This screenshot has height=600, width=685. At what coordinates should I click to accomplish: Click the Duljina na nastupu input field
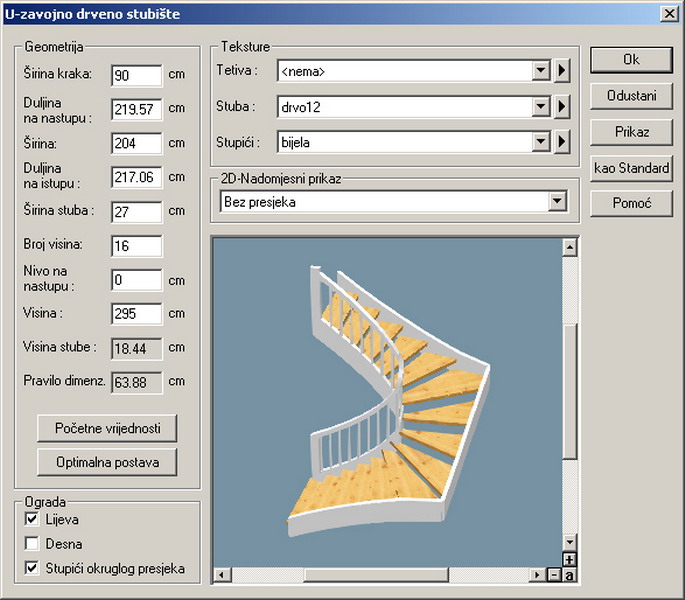(137, 109)
